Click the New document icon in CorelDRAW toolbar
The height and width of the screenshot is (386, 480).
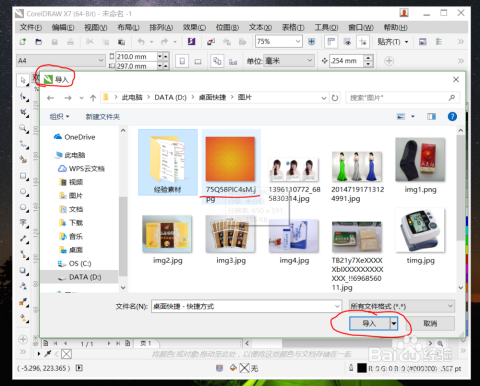click(x=23, y=42)
